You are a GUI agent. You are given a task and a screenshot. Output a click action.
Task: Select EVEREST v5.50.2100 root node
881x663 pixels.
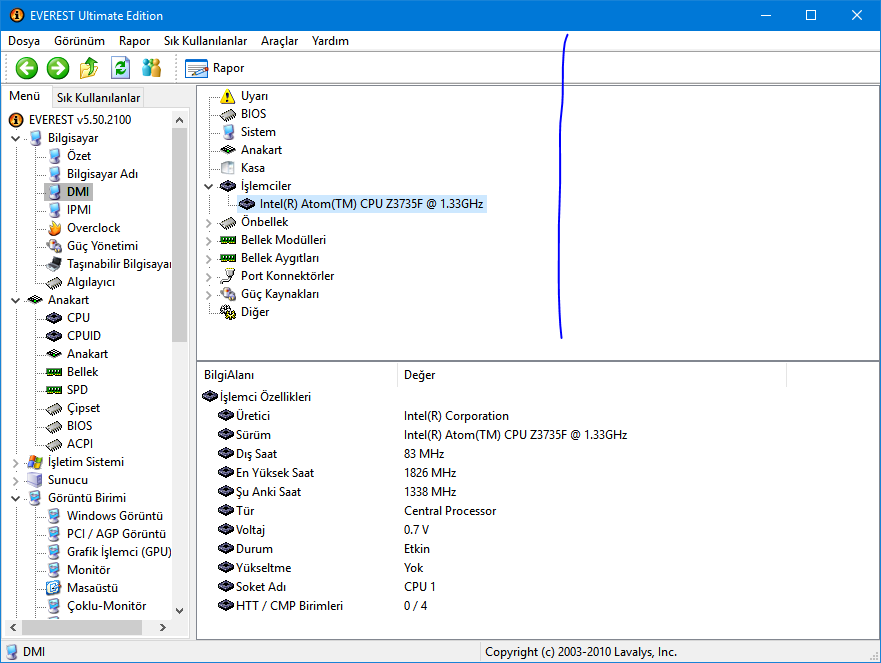(x=80, y=120)
